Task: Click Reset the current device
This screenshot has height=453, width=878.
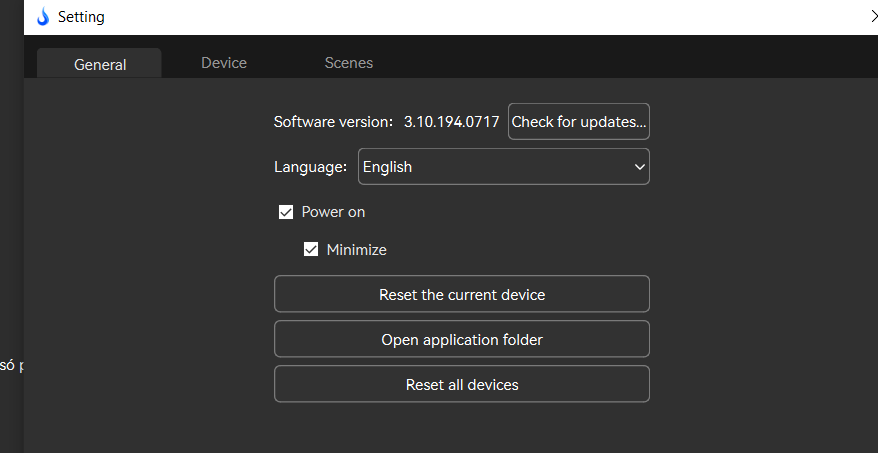Action: pyautogui.click(x=462, y=295)
